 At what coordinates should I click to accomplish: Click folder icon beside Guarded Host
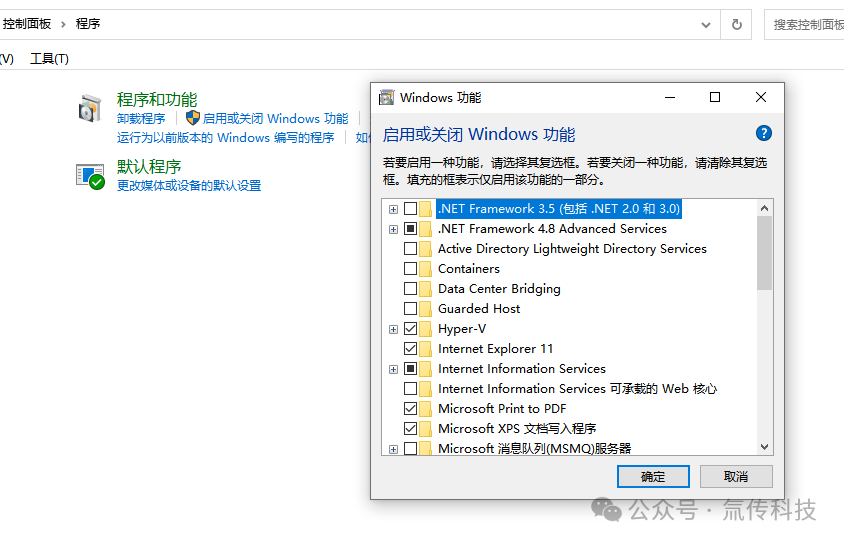(425, 309)
